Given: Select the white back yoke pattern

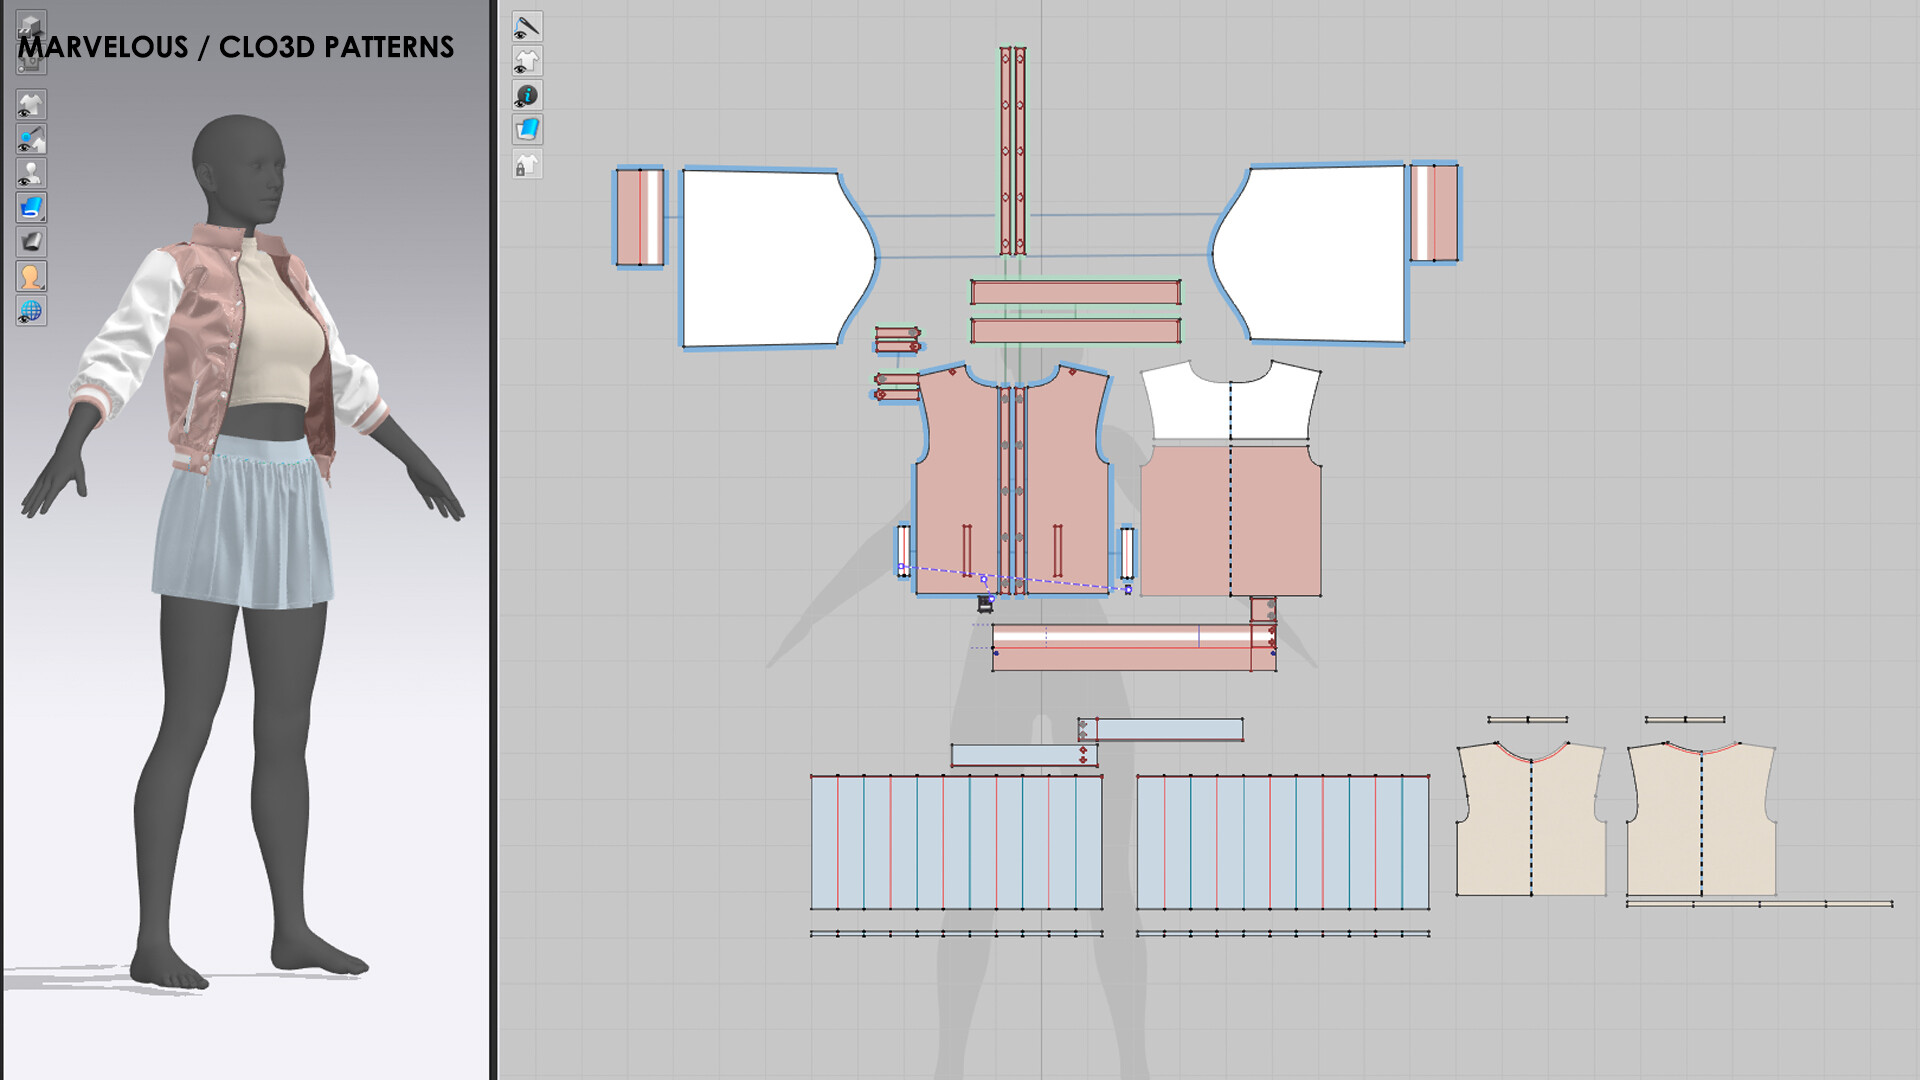Looking at the screenshot, I should 1230,402.
